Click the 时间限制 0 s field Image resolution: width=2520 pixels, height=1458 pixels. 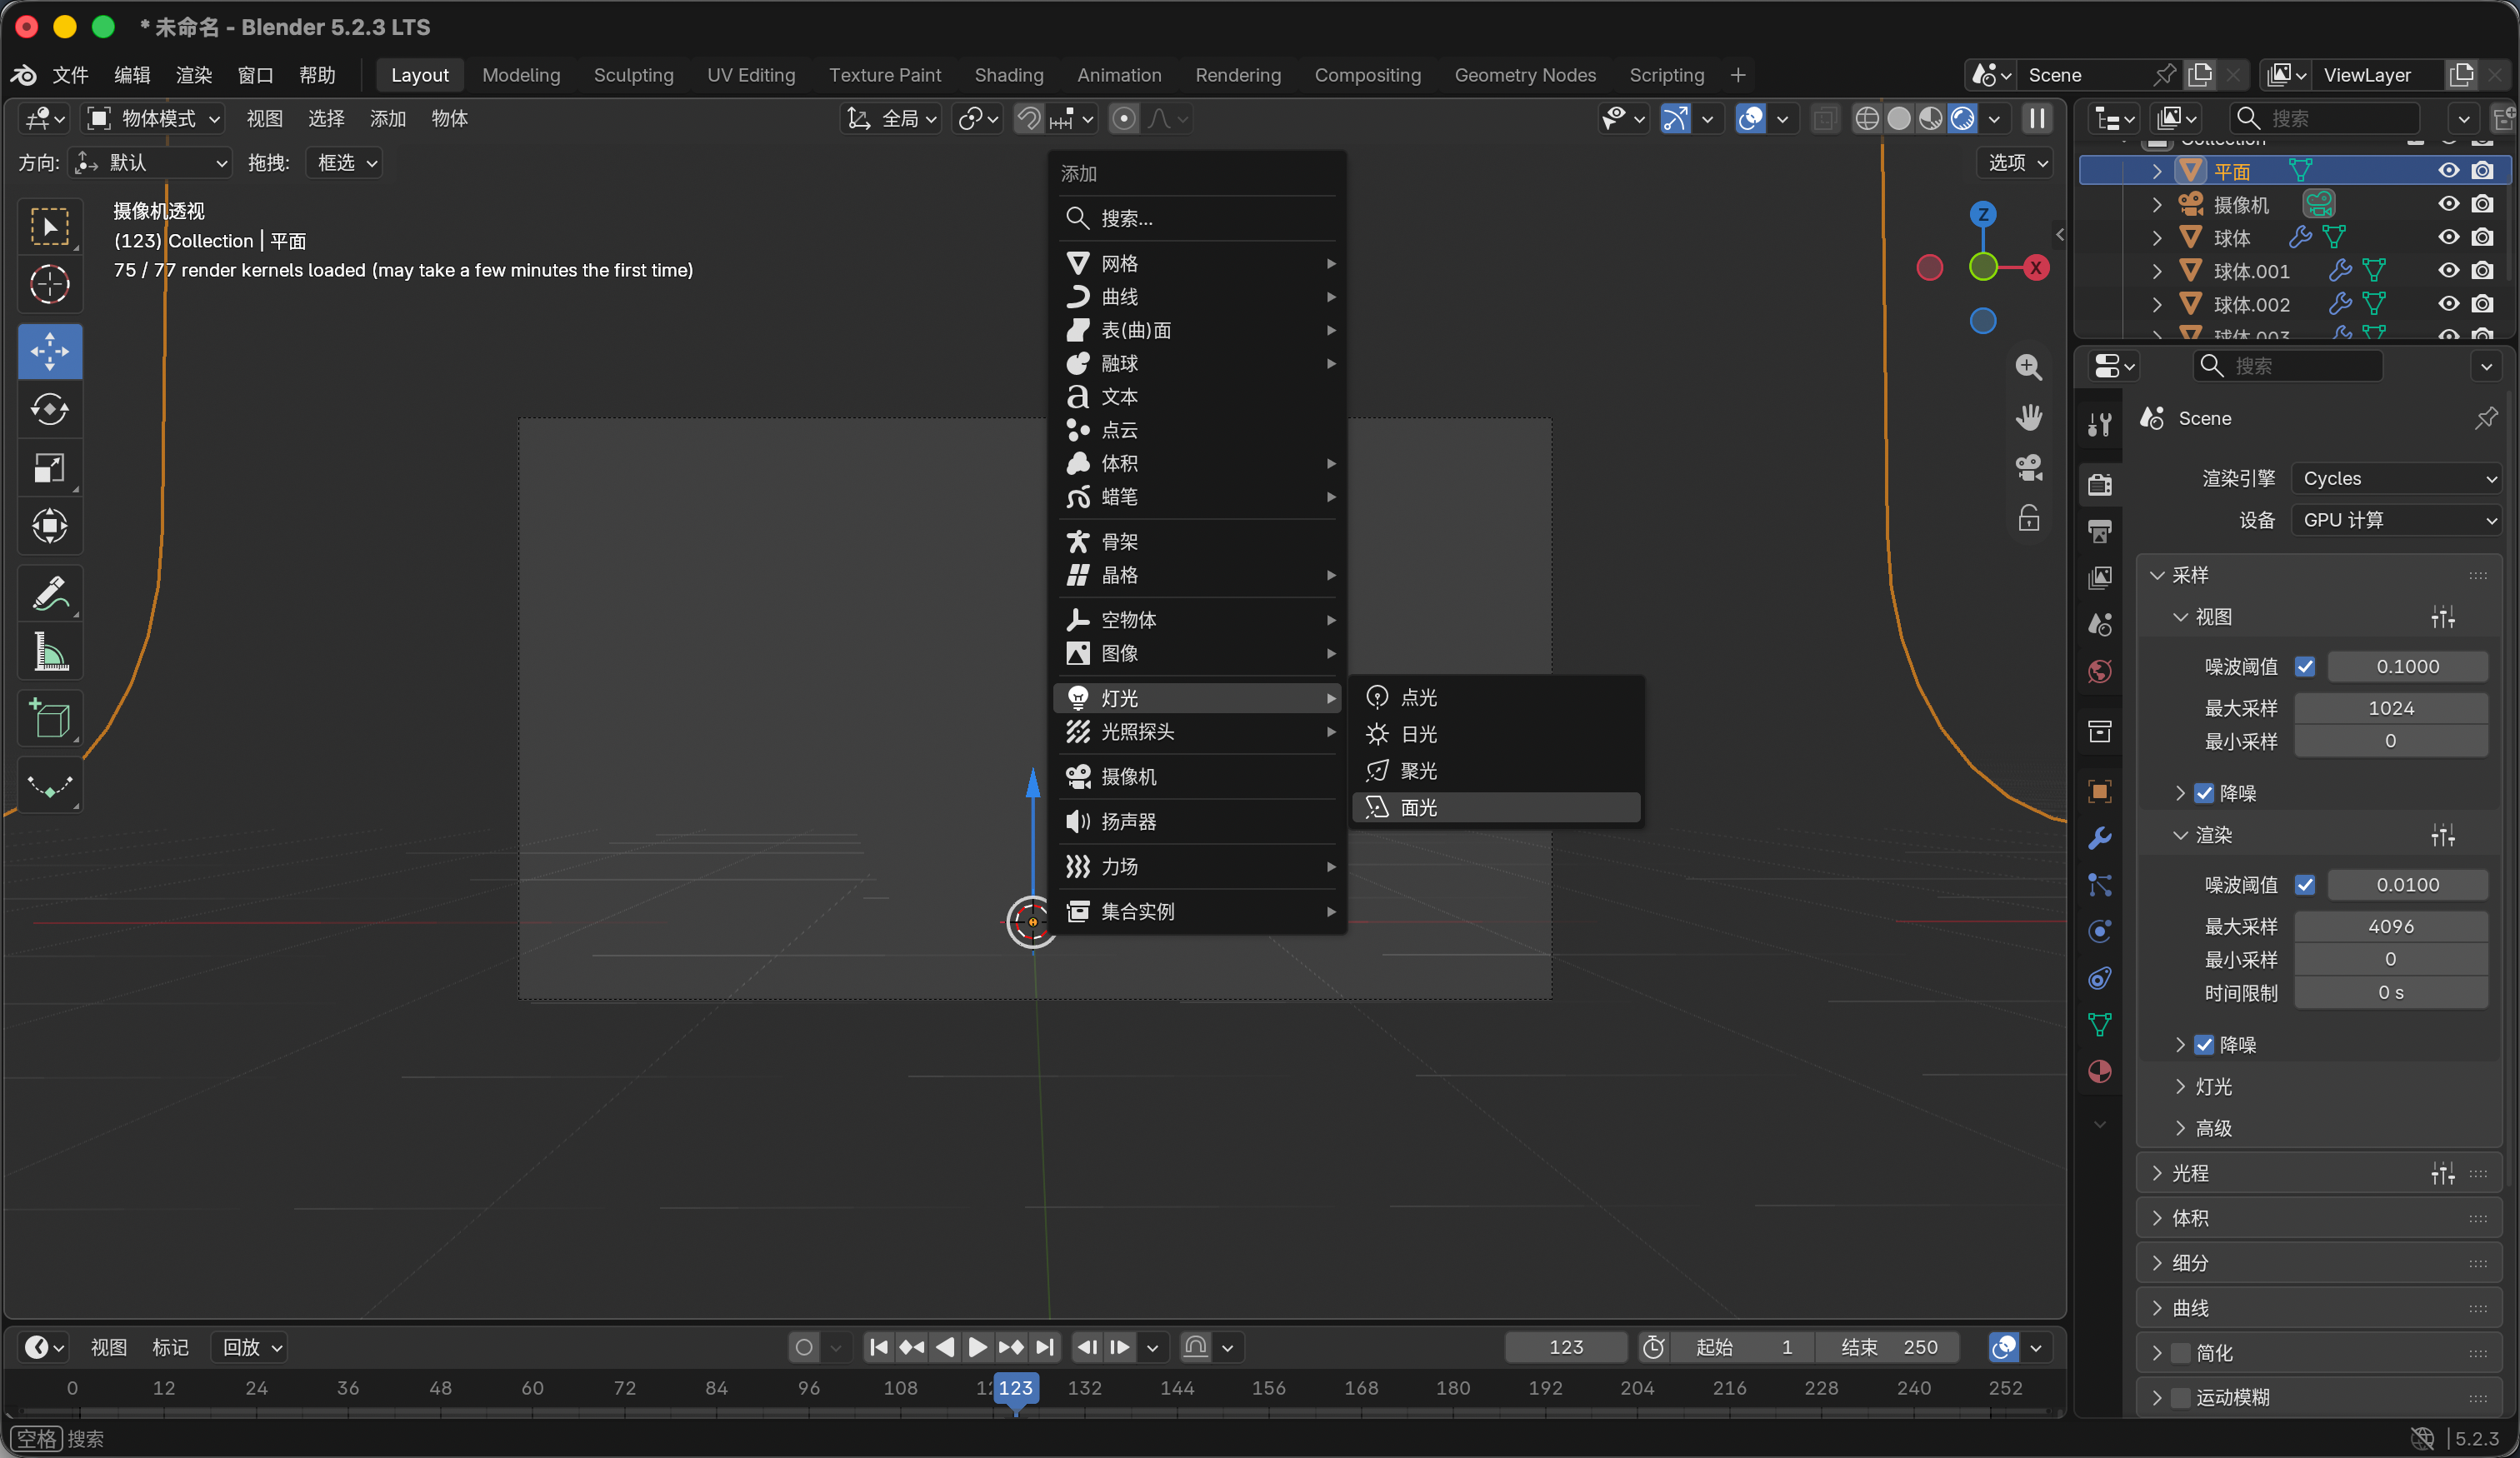click(2390, 992)
